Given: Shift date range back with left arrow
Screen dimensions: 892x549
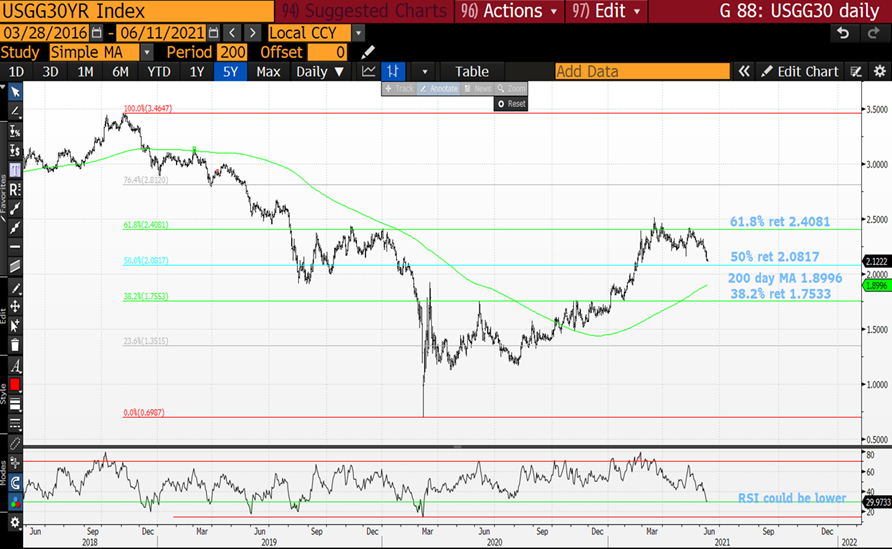Looking at the screenshot, I should coord(232,33).
